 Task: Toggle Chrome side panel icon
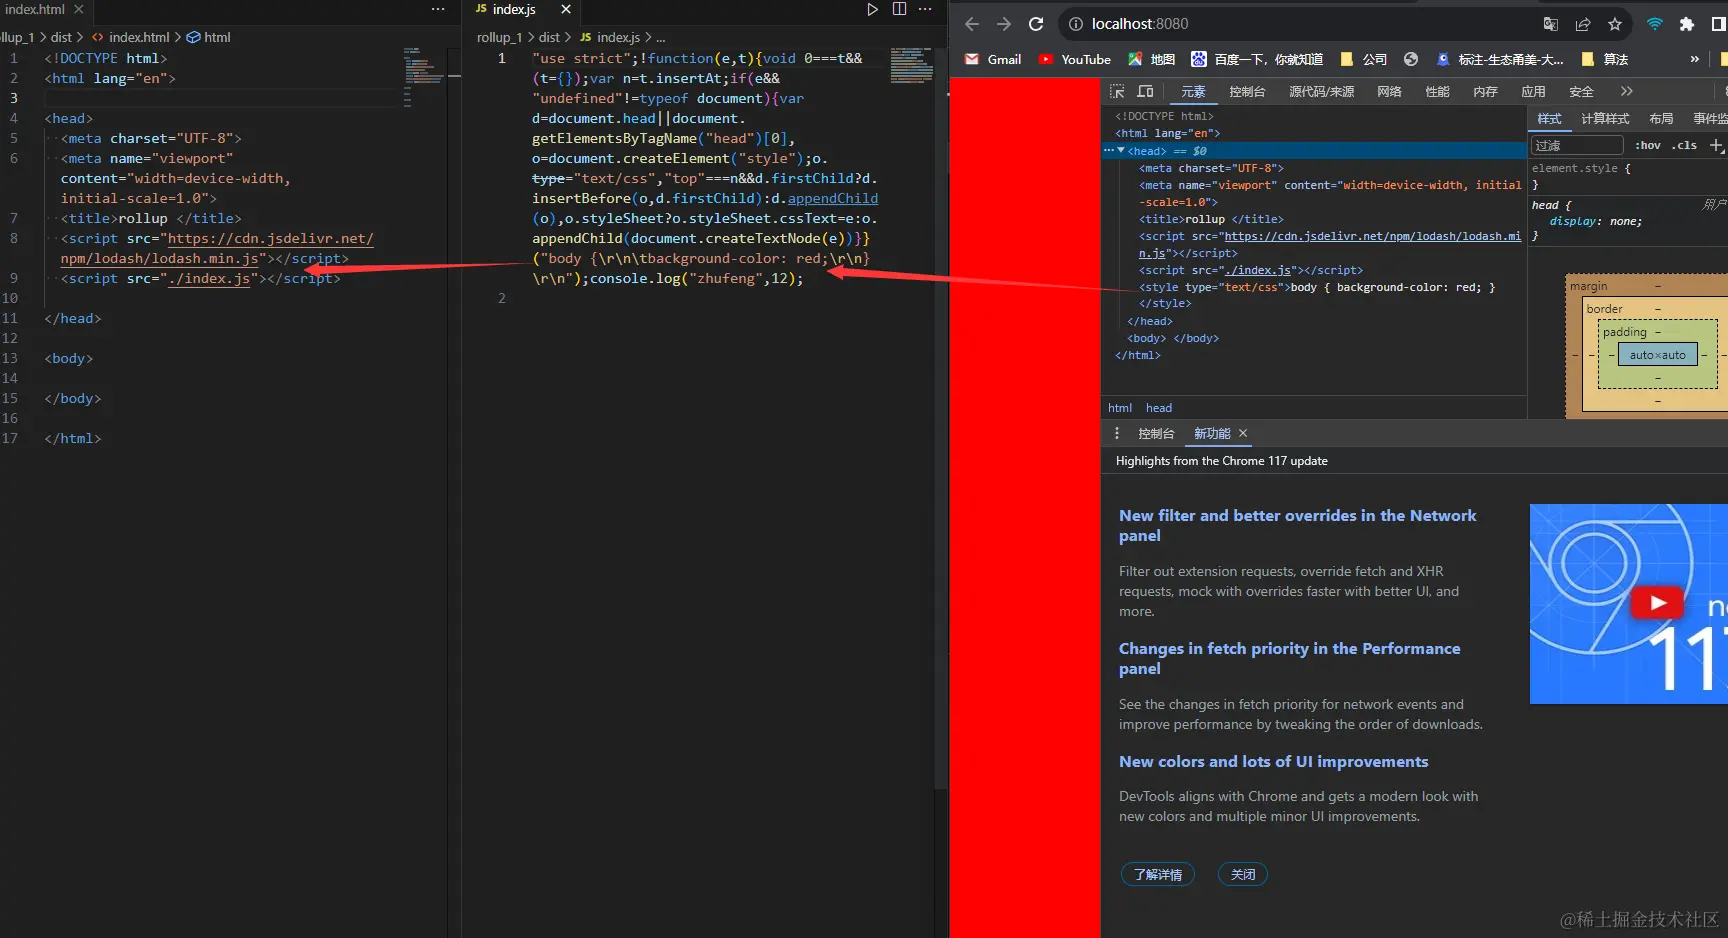(x=1719, y=24)
